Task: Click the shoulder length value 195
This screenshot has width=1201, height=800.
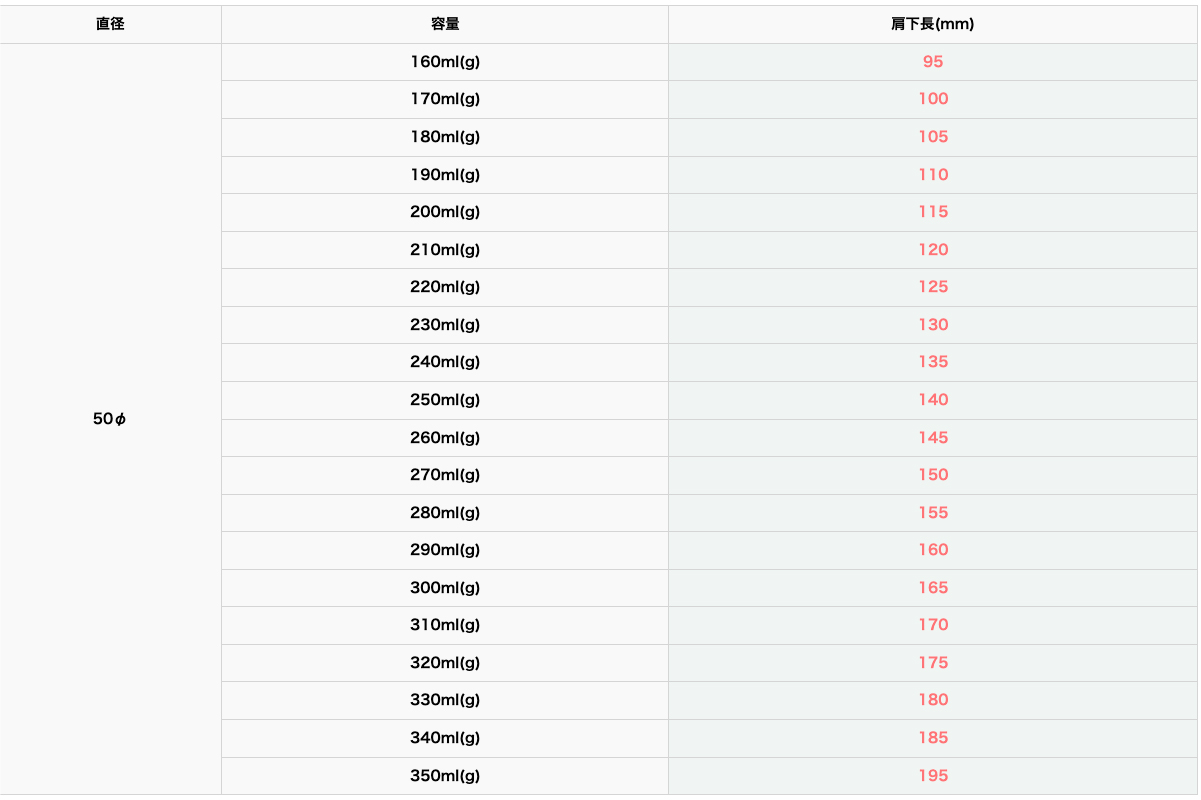Action: (x=933, y=776)
